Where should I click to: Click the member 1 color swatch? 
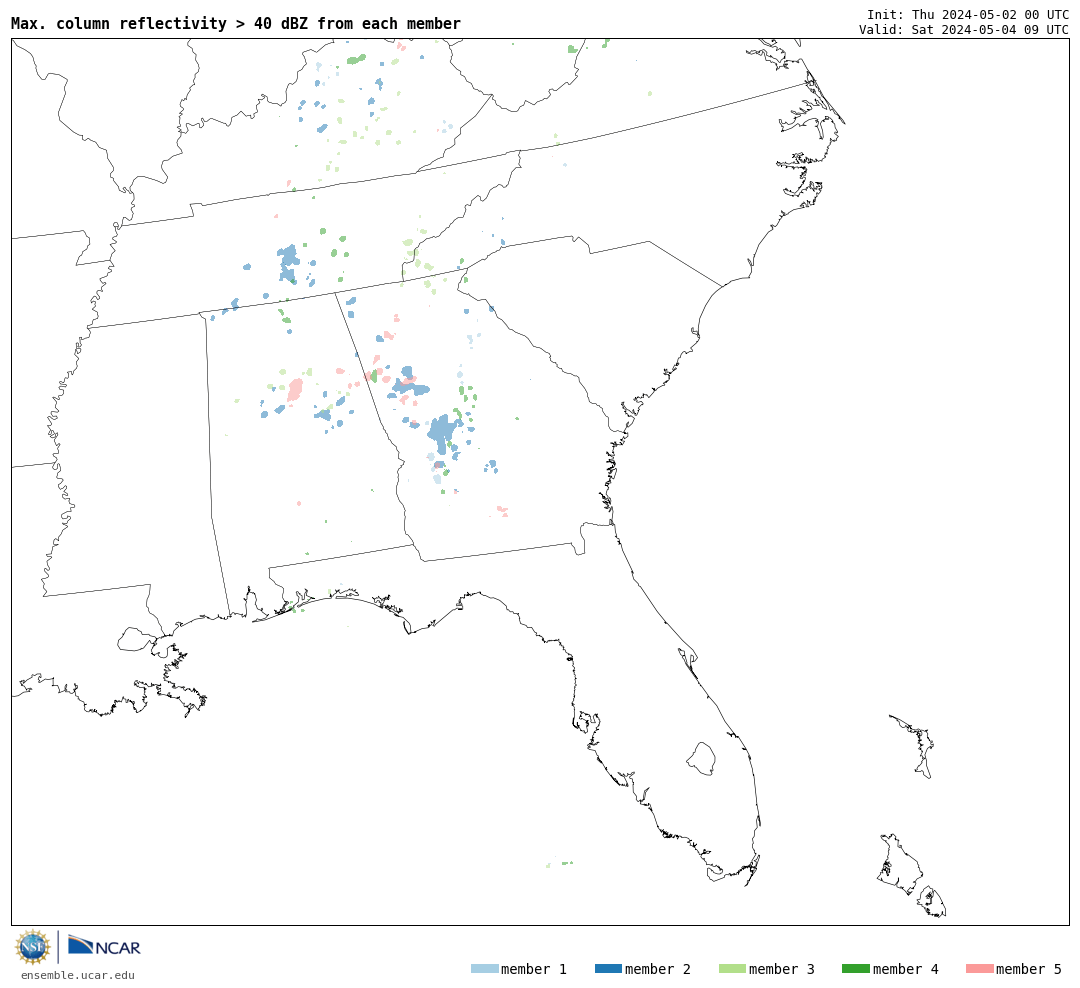click(484, 969)
